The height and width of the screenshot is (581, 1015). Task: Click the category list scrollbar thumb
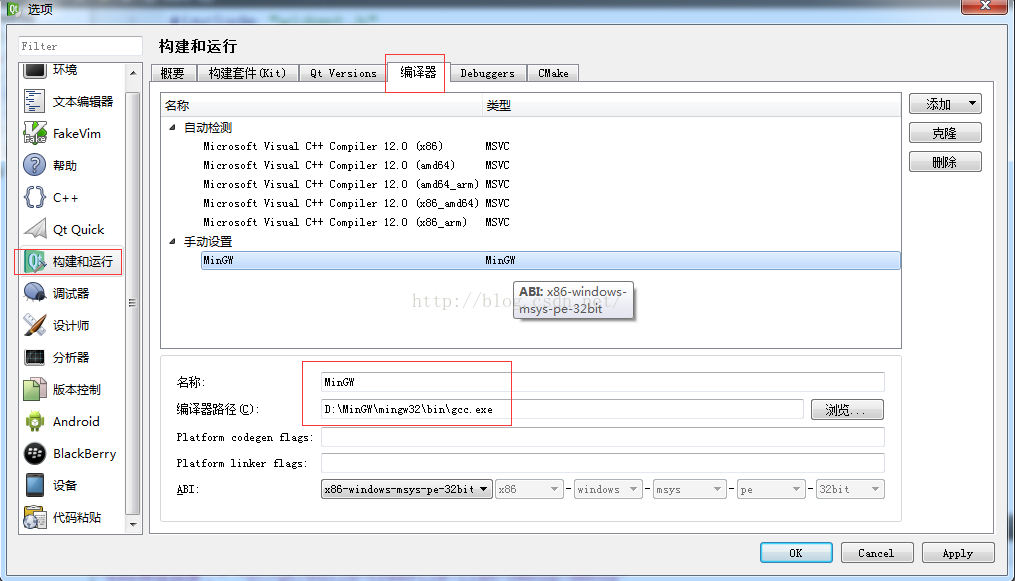pos(133,303)
